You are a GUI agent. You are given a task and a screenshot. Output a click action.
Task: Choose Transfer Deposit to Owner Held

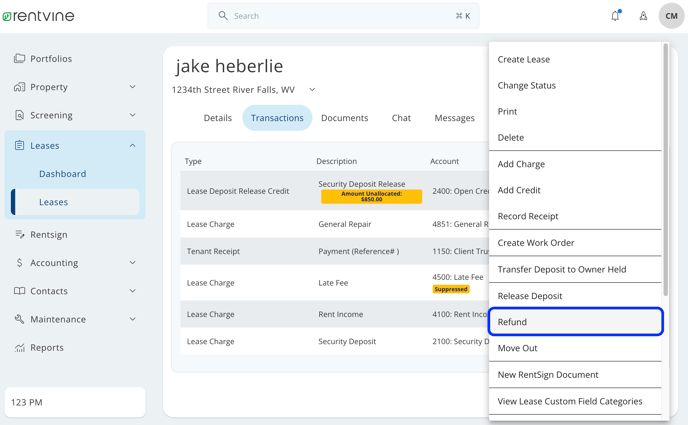click(575, 269)
